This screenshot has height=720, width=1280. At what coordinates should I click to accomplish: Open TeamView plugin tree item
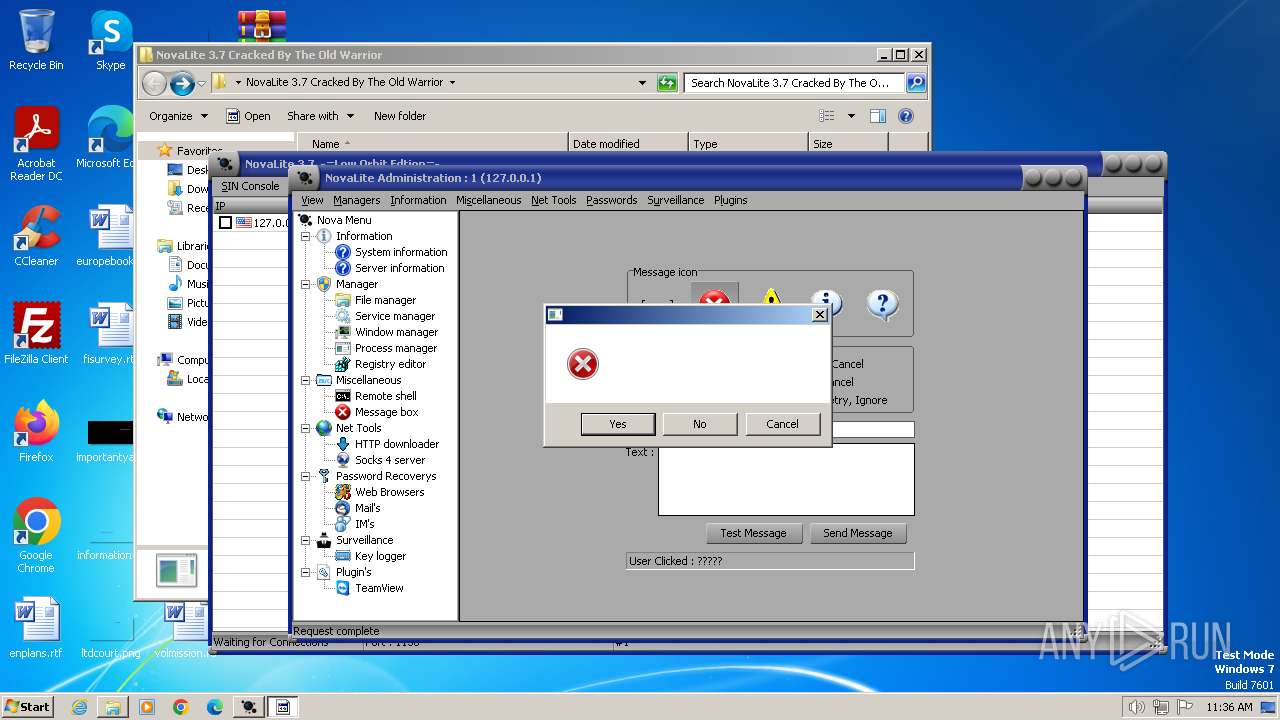(379, 588)
